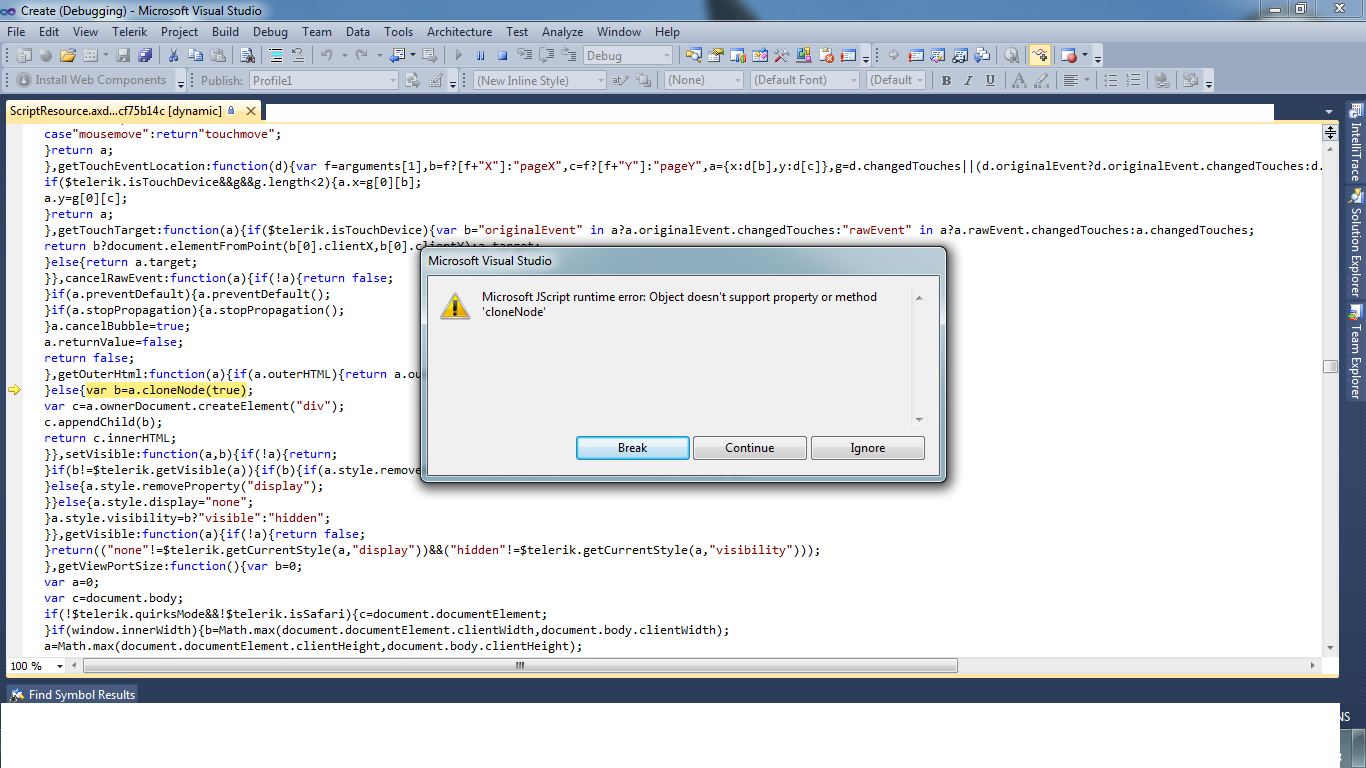Open the Find Symbol Results tab
The width and height of the screenshot is (1366, 768).
(x=73, y=695)
